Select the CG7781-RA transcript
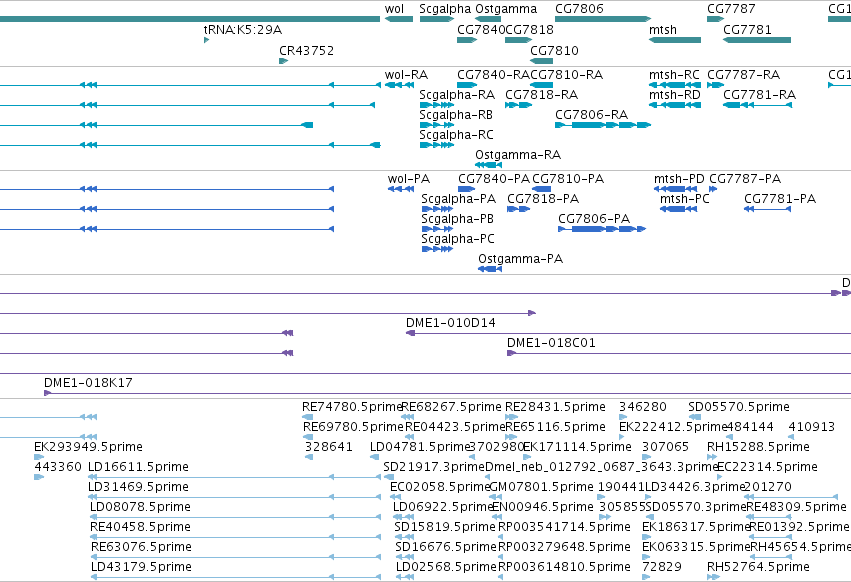Image resolution: width=851 pixels, height=582 pixels. point(757,105)
